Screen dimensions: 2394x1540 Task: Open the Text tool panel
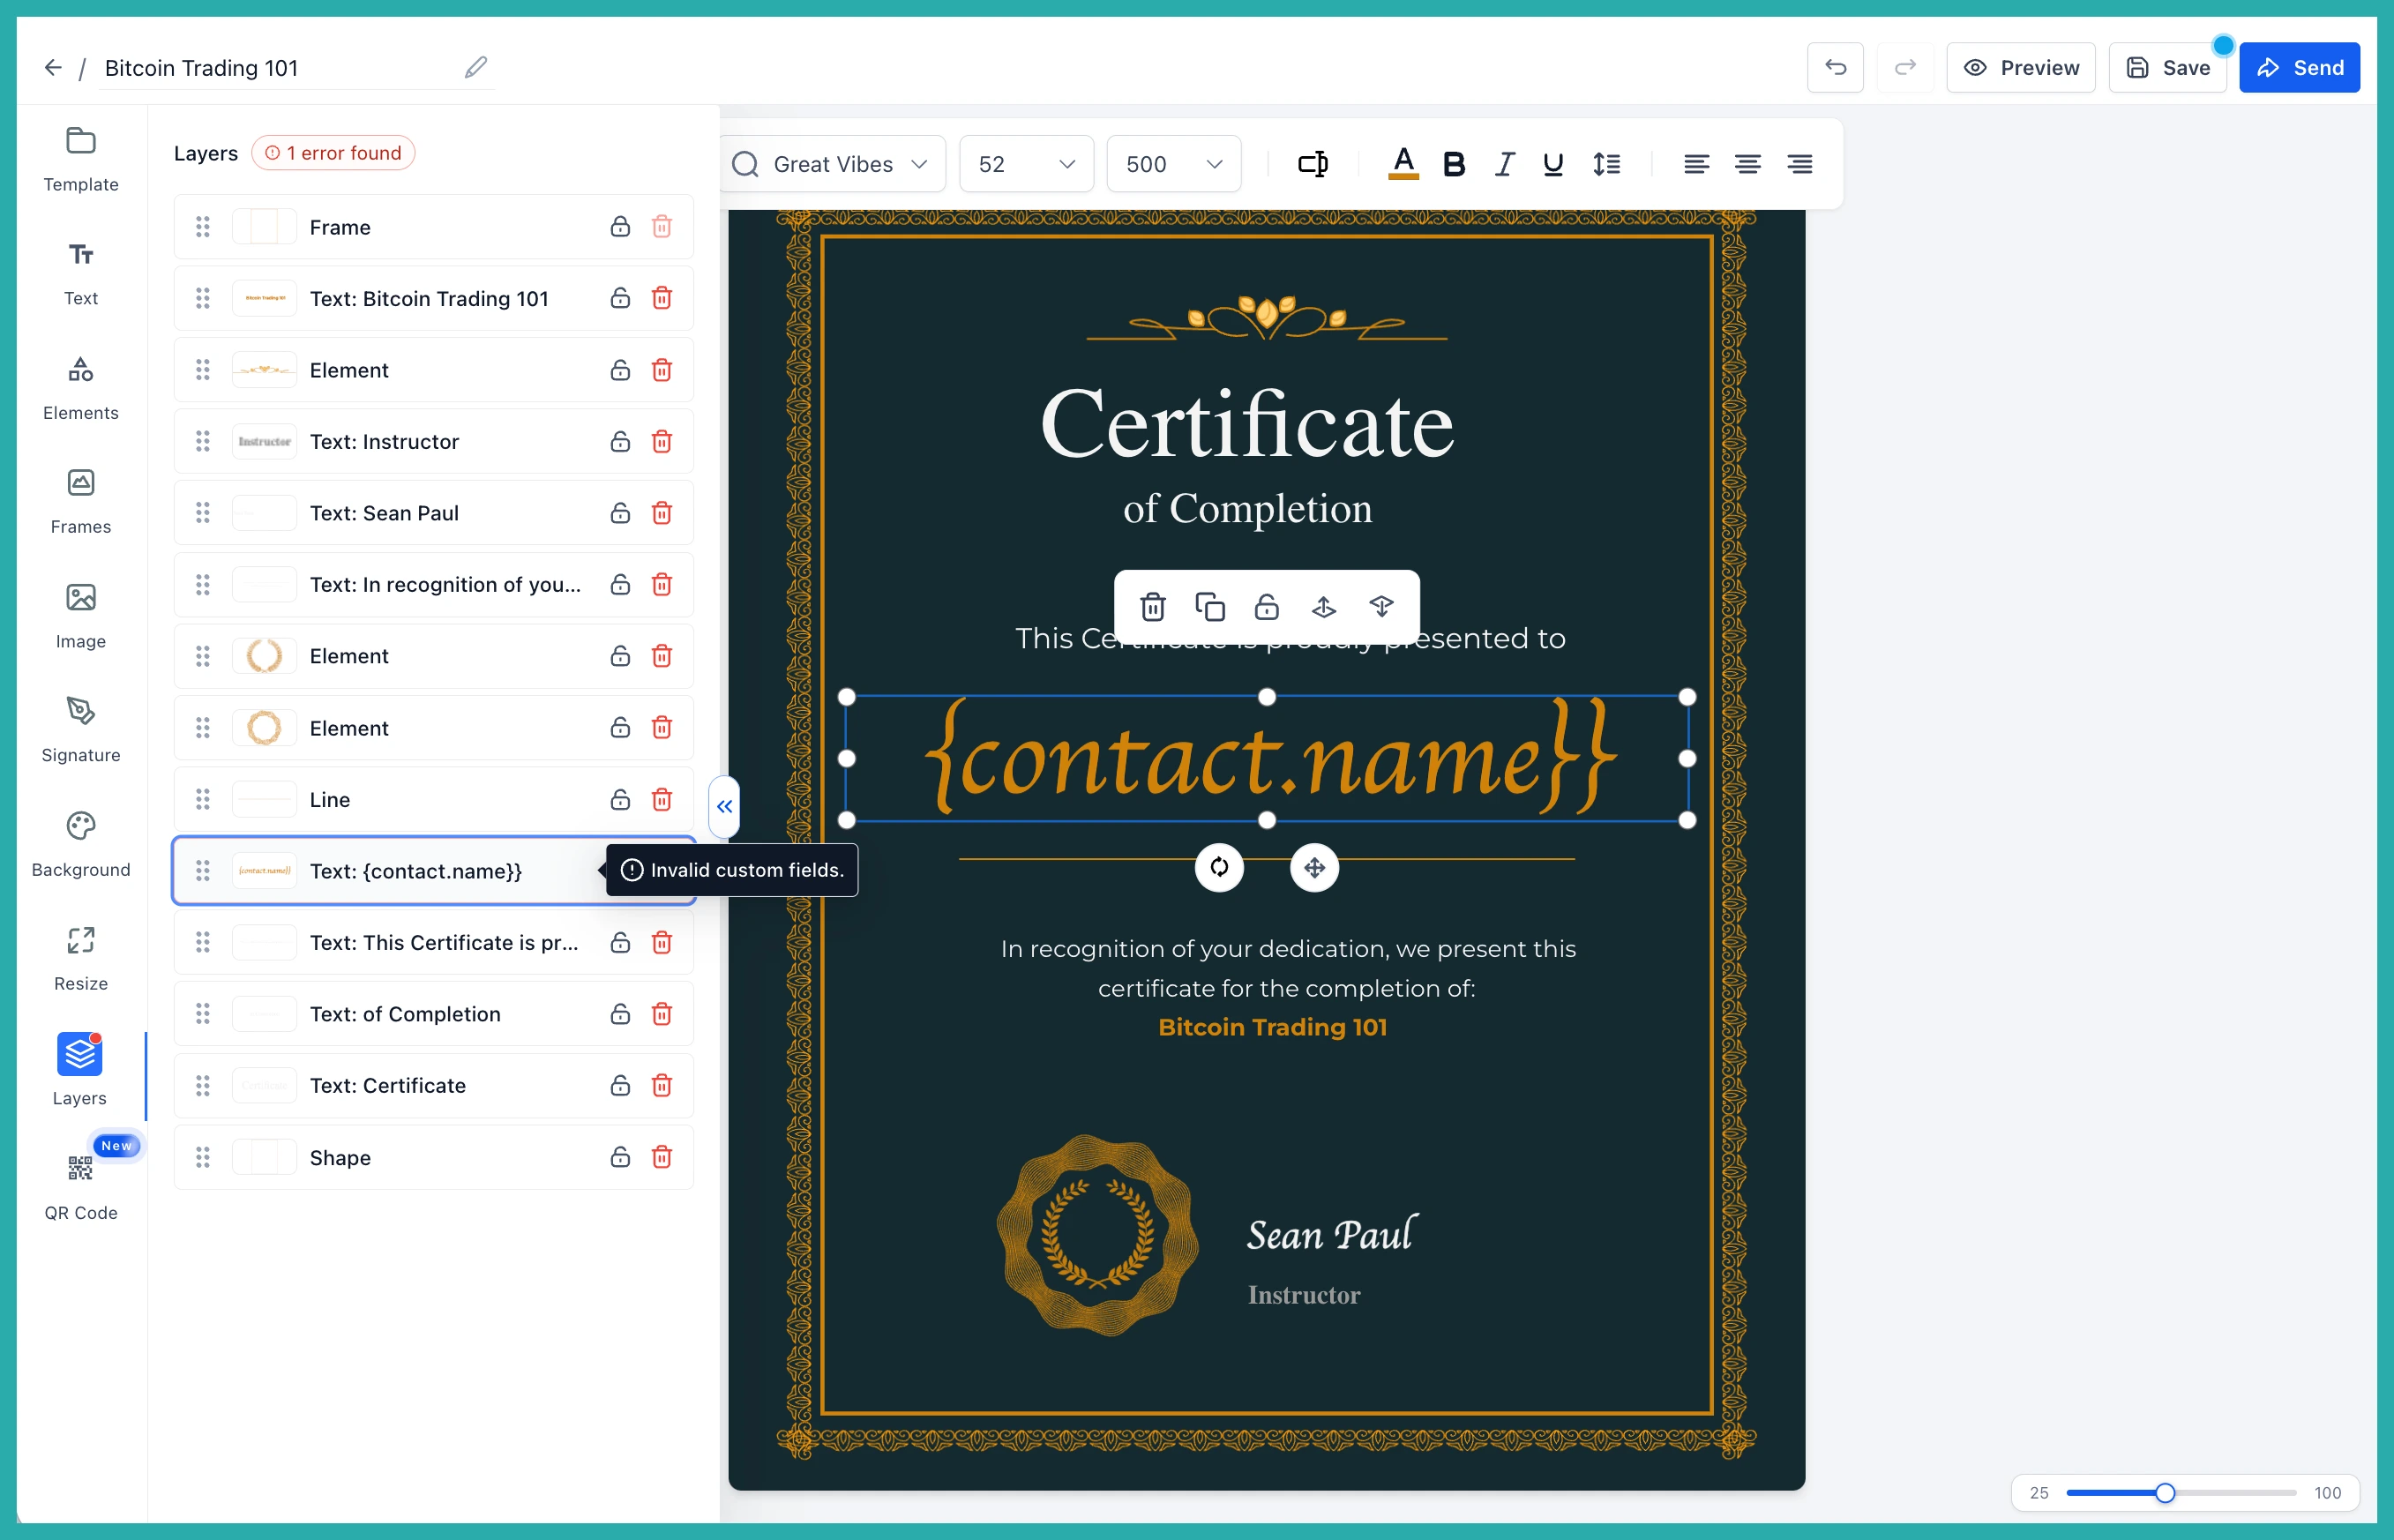(x=81, y=273)
